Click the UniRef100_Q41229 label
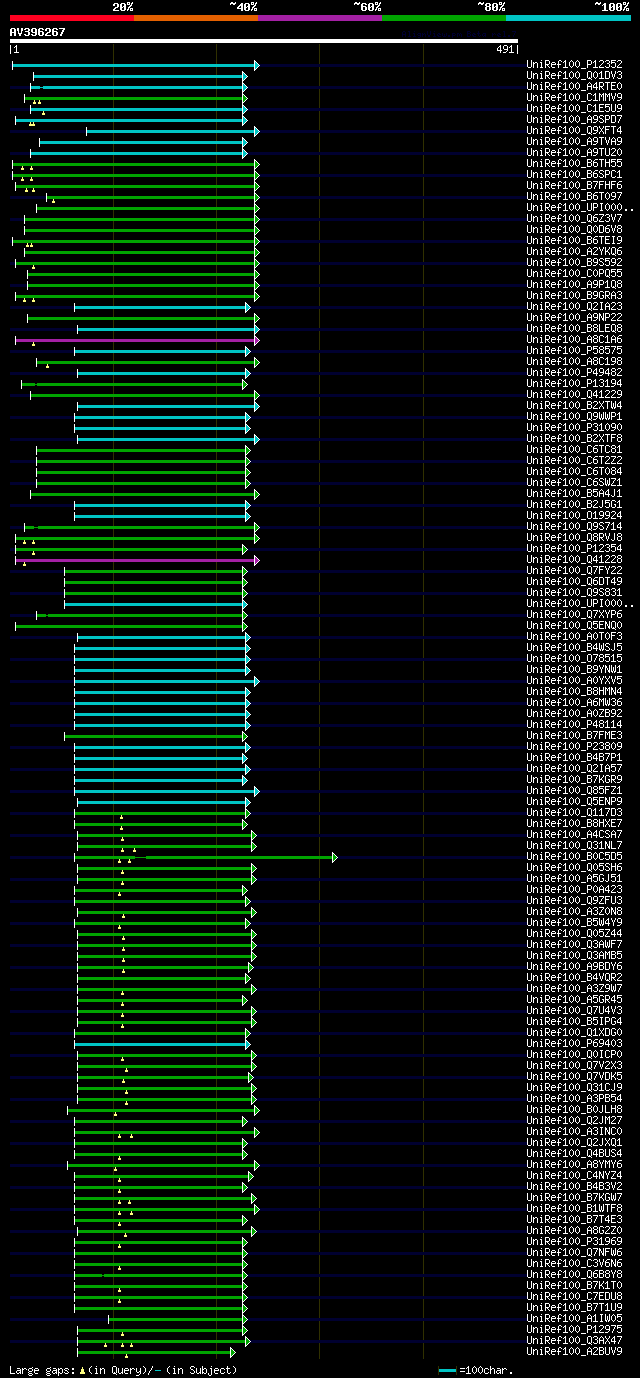 [574, 395]
